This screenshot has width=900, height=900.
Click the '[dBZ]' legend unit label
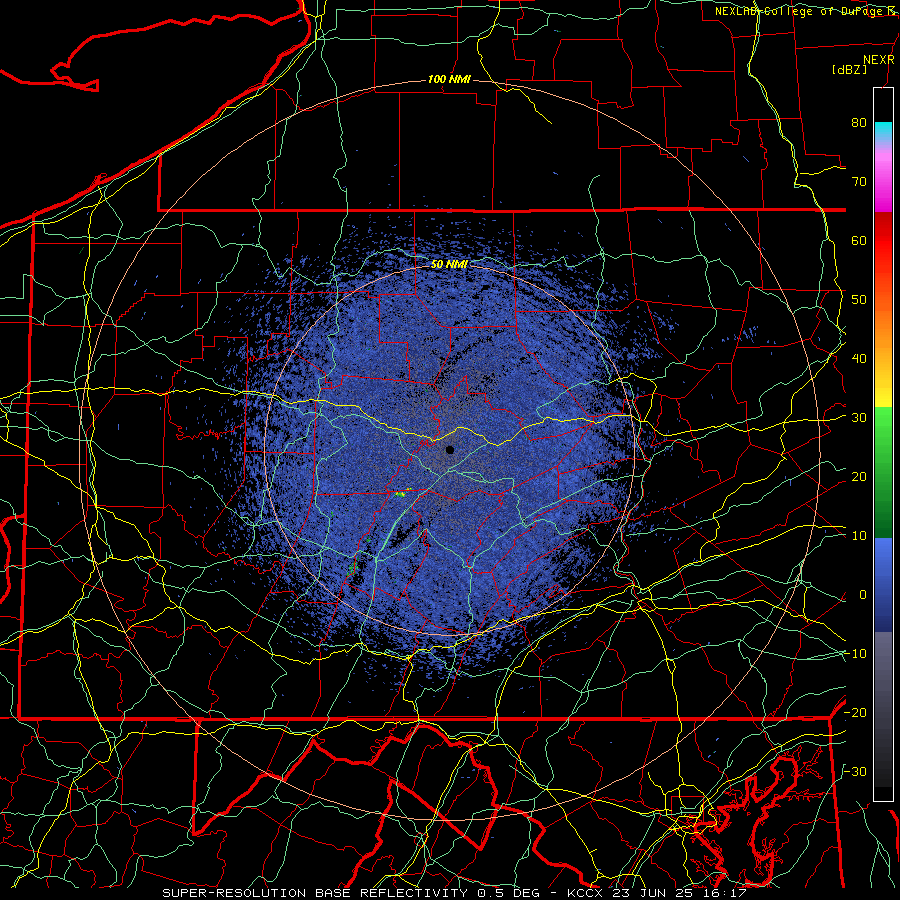click(849, 69)
